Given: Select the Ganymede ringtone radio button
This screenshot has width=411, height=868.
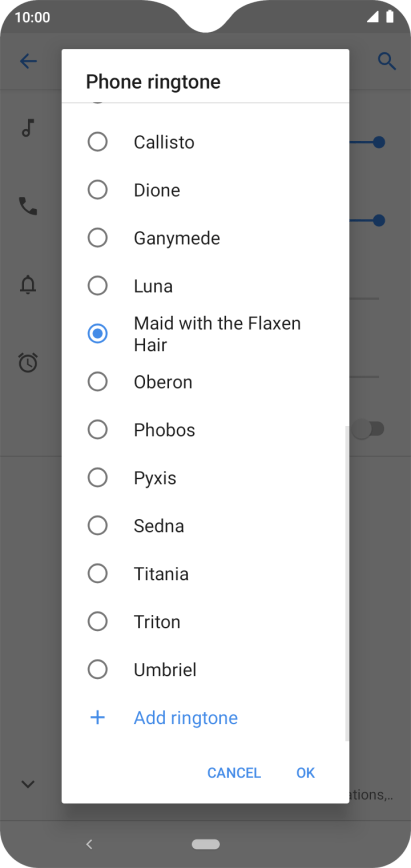Looking at the screenshot, I should (97, 238).
